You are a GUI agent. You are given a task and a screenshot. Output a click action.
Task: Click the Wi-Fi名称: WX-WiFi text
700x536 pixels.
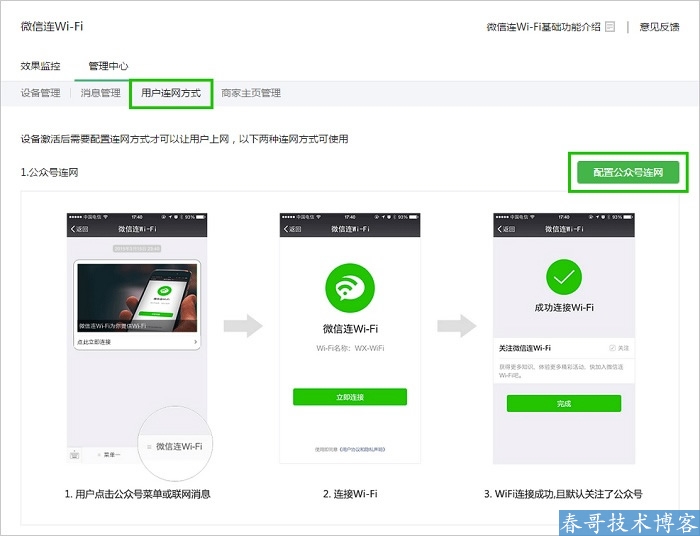pyautogui.click(x=350, y=348)
